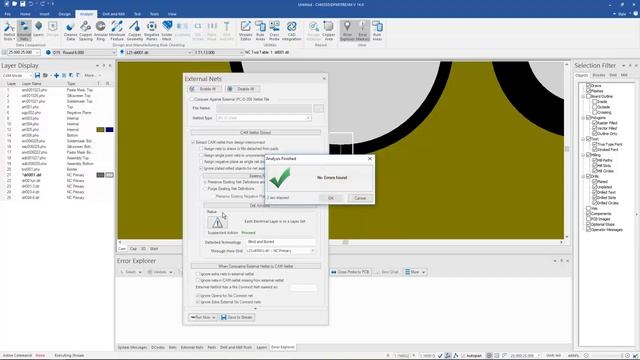Screen dimensions: 640x360
Task: Click the save icon in title bar
Action: point(22,4)
